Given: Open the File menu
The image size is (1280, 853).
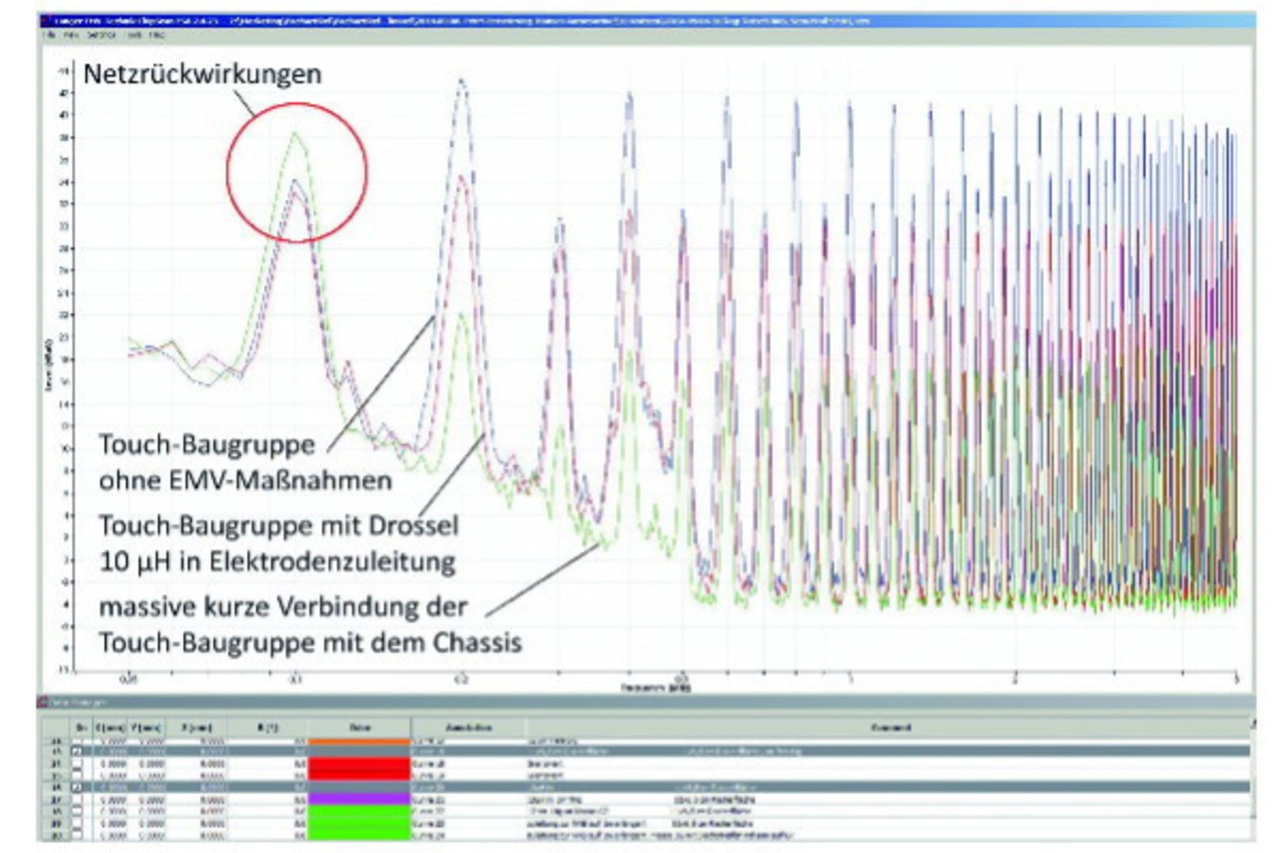Looking at the screenshot, I should click(x=48, y=34).
